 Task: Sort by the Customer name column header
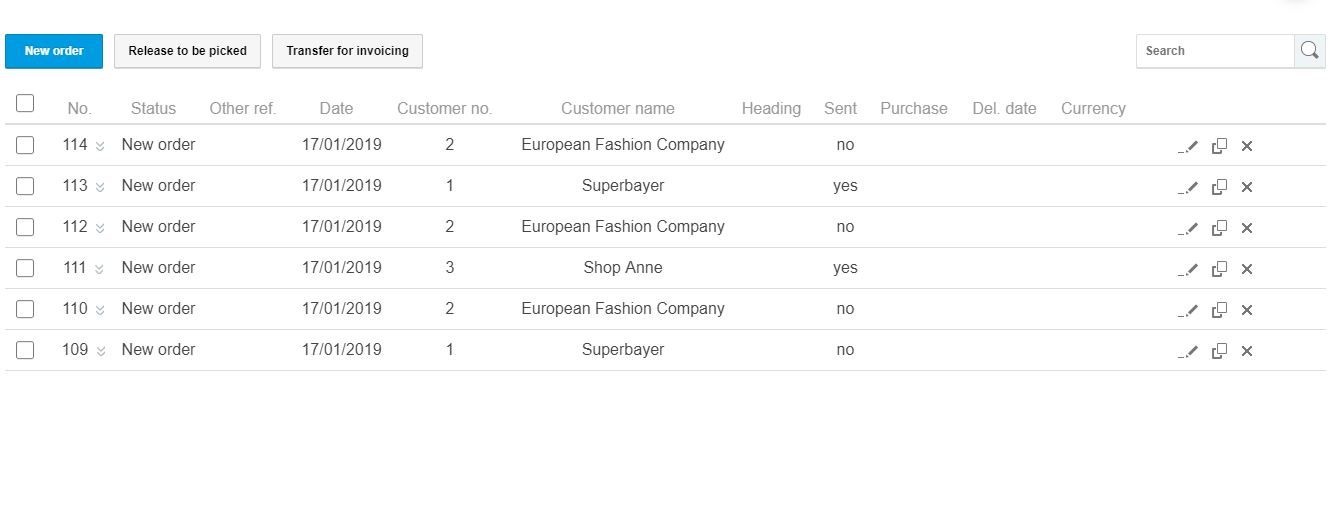618,109
